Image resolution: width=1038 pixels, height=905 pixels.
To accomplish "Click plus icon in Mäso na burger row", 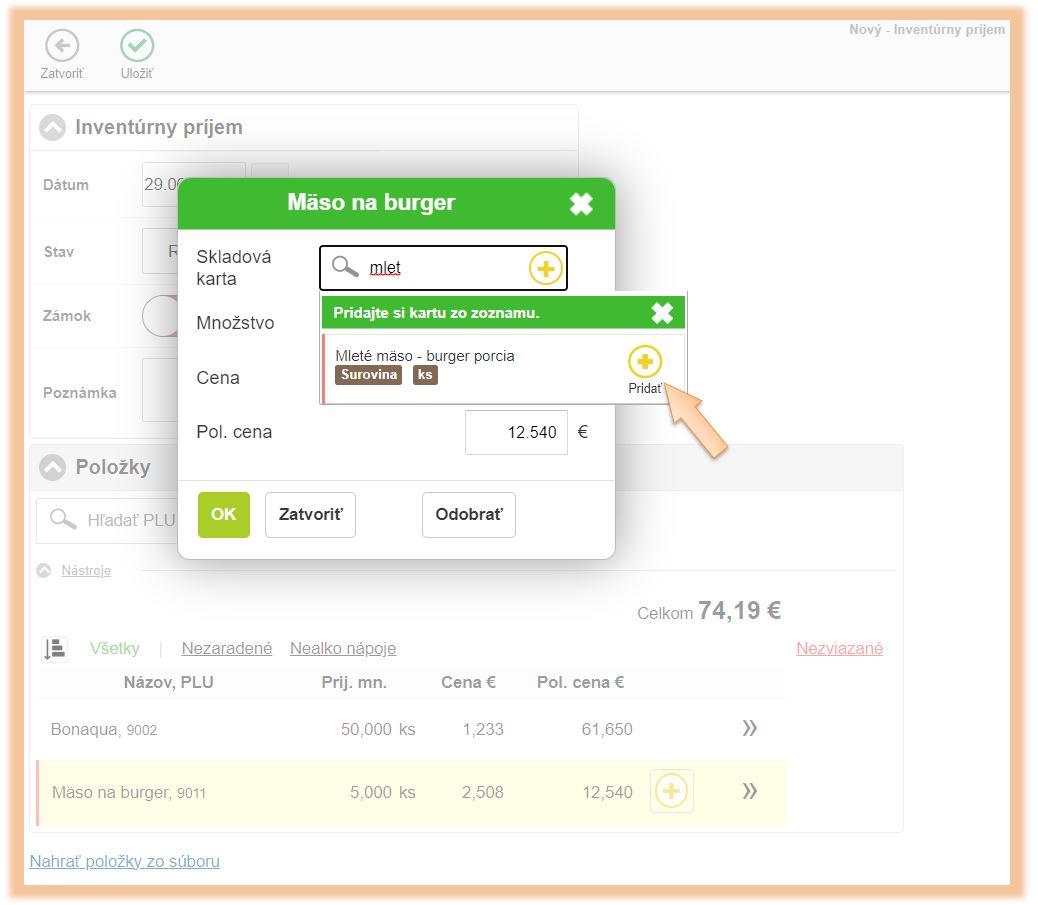I will click(671, 792).
